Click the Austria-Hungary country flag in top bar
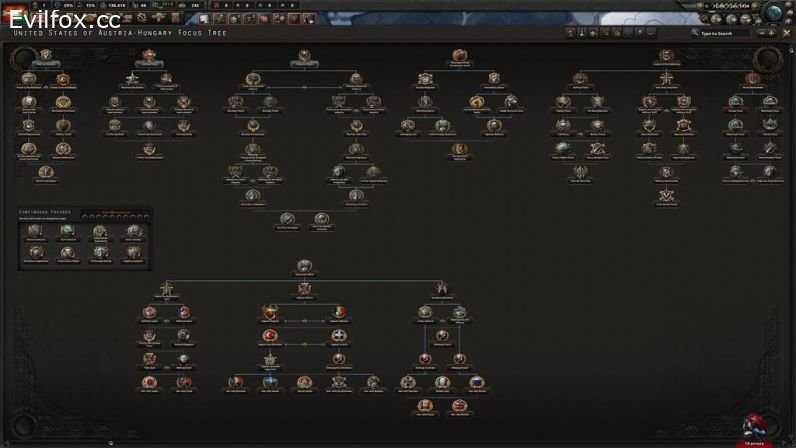Screen dimensions: 796x448 pyautogui.click(x=12, y=13)
